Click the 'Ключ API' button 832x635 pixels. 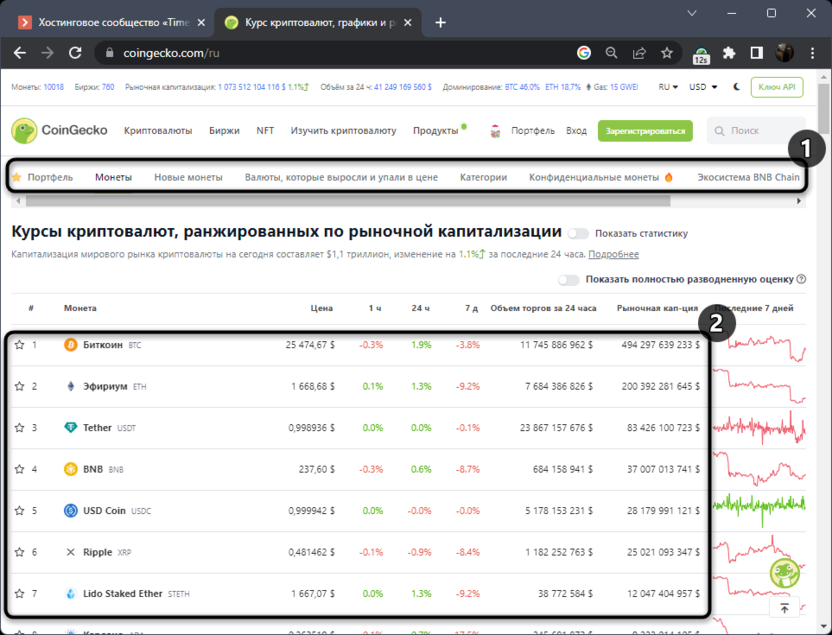coord(777,87)
